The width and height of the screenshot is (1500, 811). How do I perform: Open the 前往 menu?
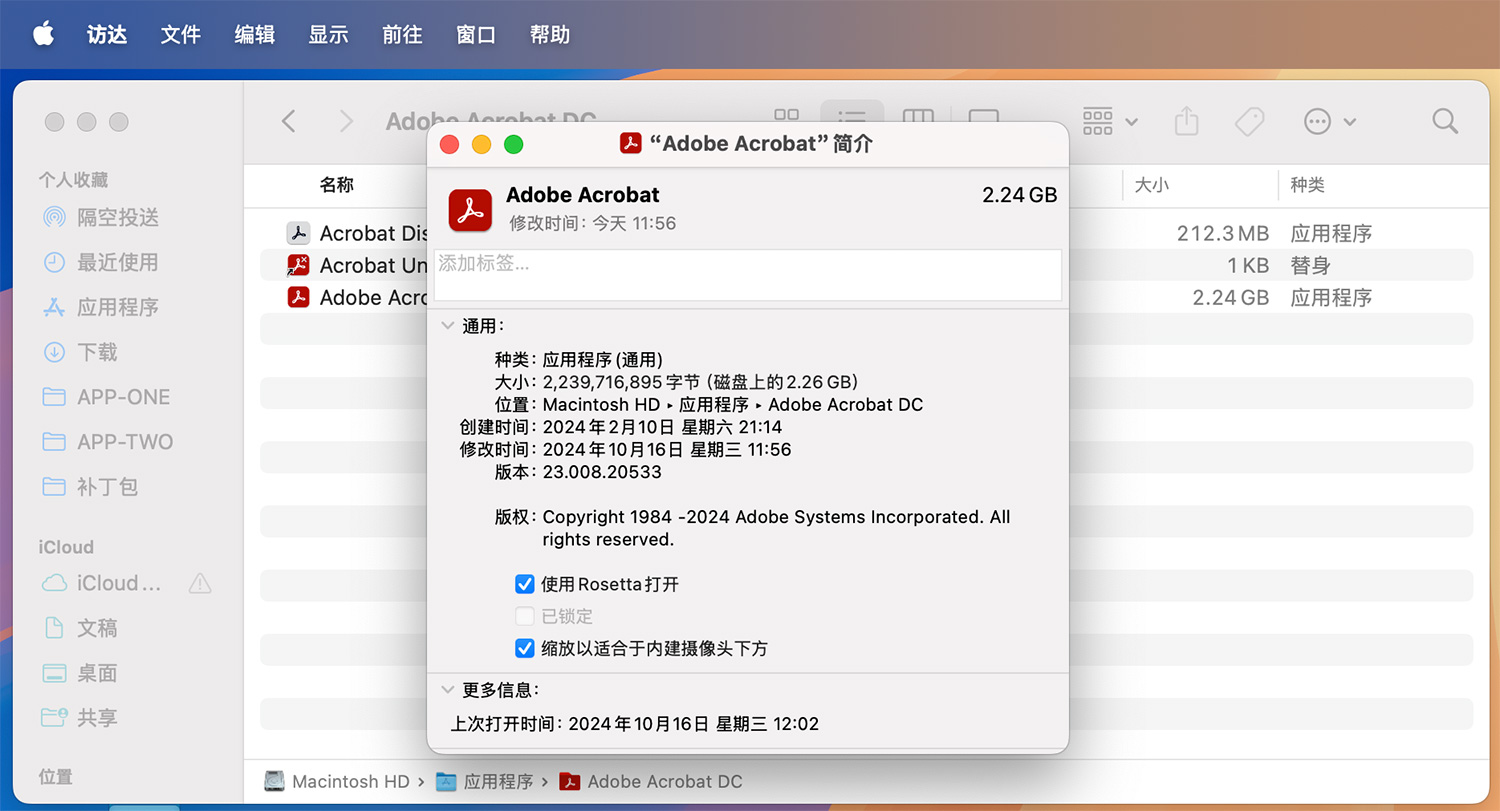coord(402,34)
